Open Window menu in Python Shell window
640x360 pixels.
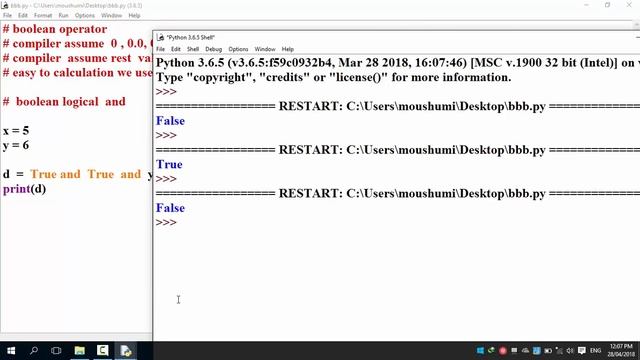click(265, 49)
